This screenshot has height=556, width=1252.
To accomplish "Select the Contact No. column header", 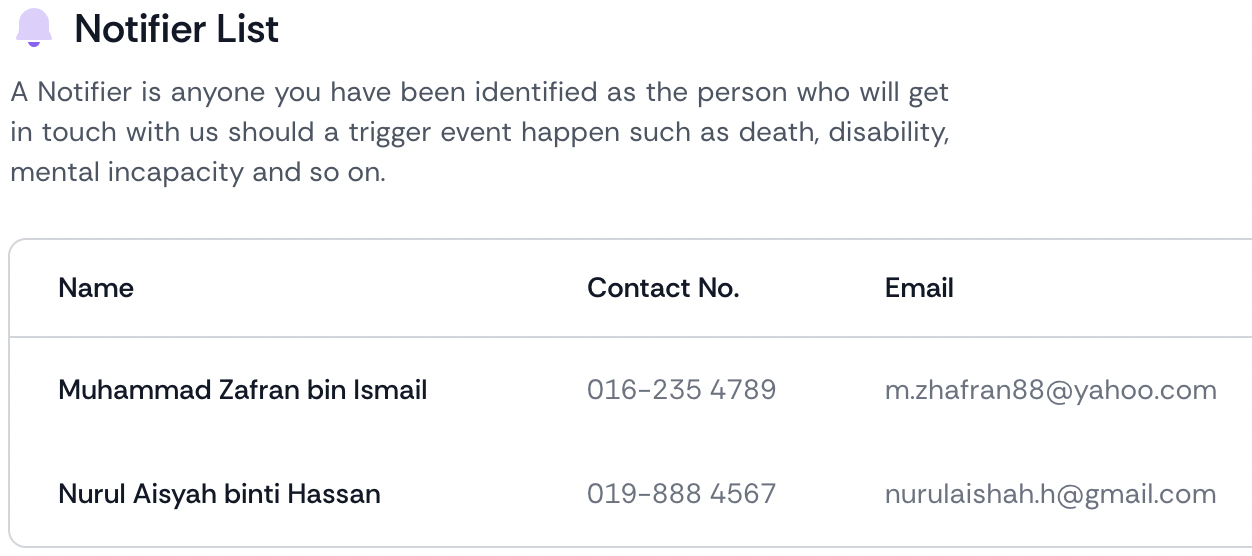I will pyautogui.click(x=663, y=288).
